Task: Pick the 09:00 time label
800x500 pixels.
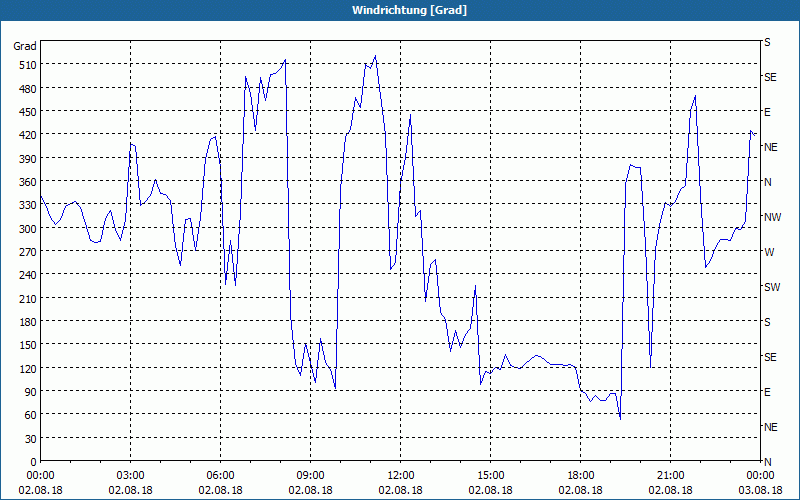Action: click(x=311, y=476)
